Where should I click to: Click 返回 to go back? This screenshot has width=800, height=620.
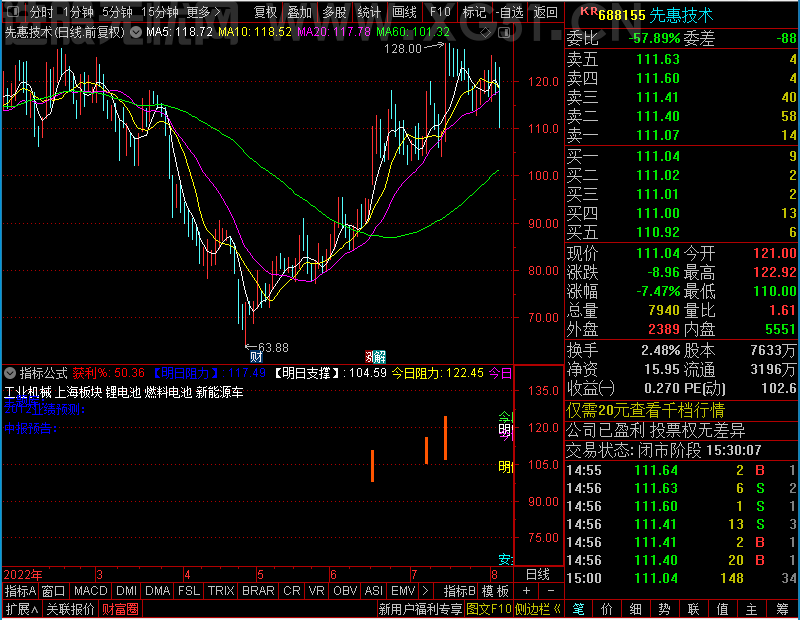point(545,12)
